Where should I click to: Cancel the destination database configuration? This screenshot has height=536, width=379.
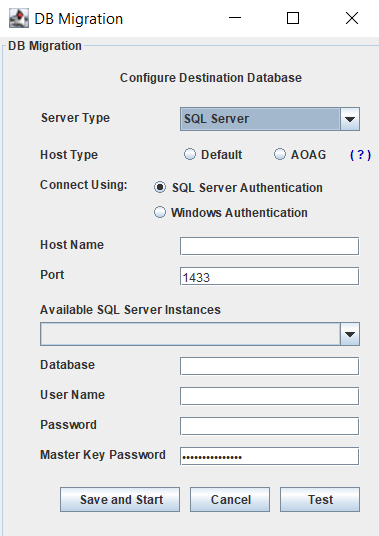pos(230,499)
